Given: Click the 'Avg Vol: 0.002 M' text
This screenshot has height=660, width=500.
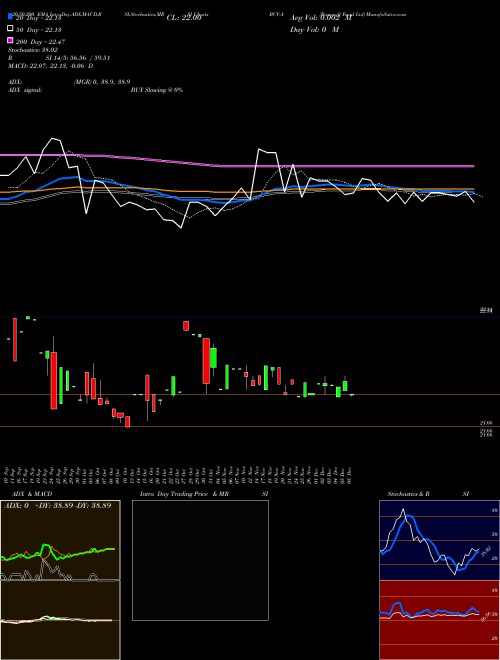Looking at the screenshot, I should pyautogui.click(x=320, y=18).
